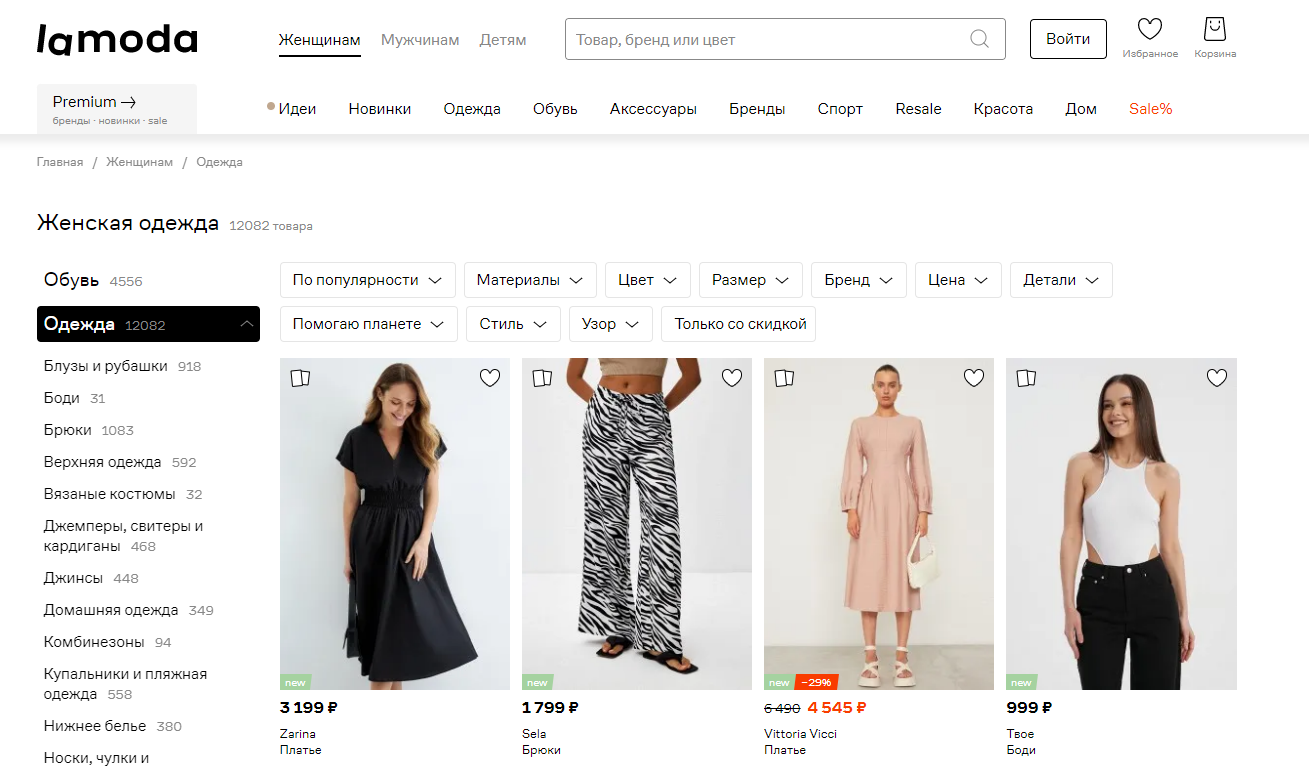Image resolution: width=1309 pixels, height=770 pixels.
Task: Open the Sale% menu item
Action: tap(1150, 109)
